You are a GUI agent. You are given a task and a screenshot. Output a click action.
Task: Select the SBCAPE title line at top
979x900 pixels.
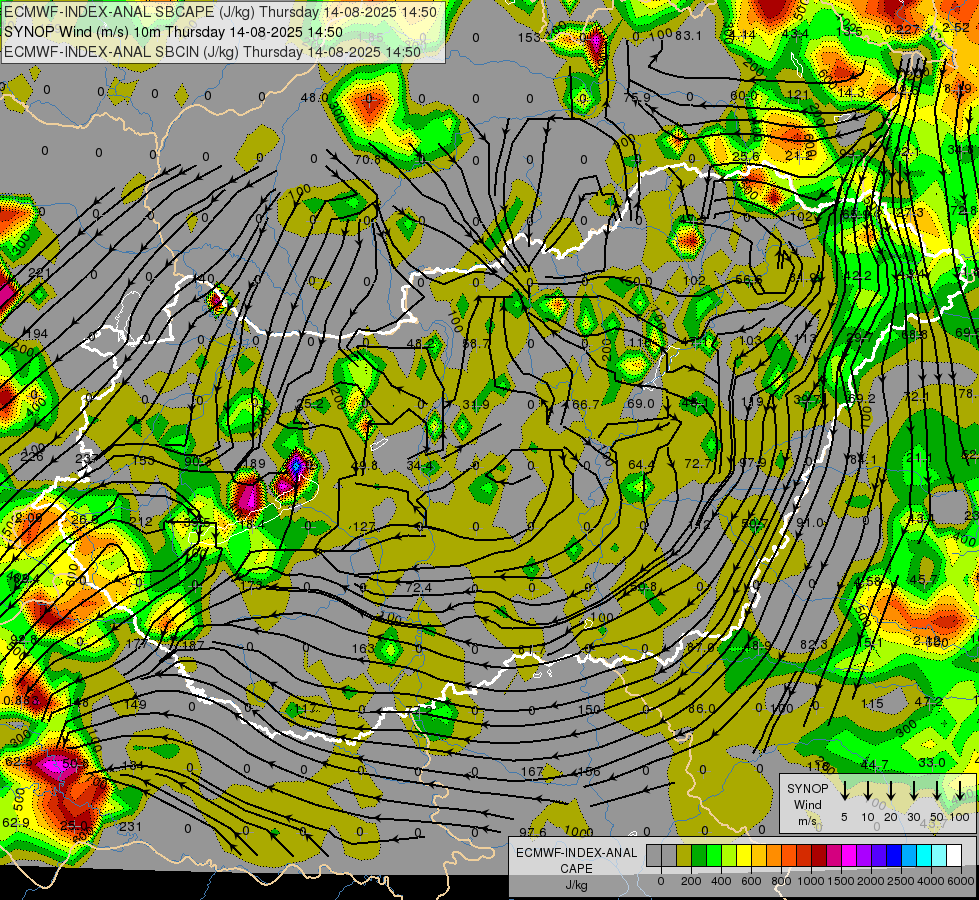click(x=220, y=12)
